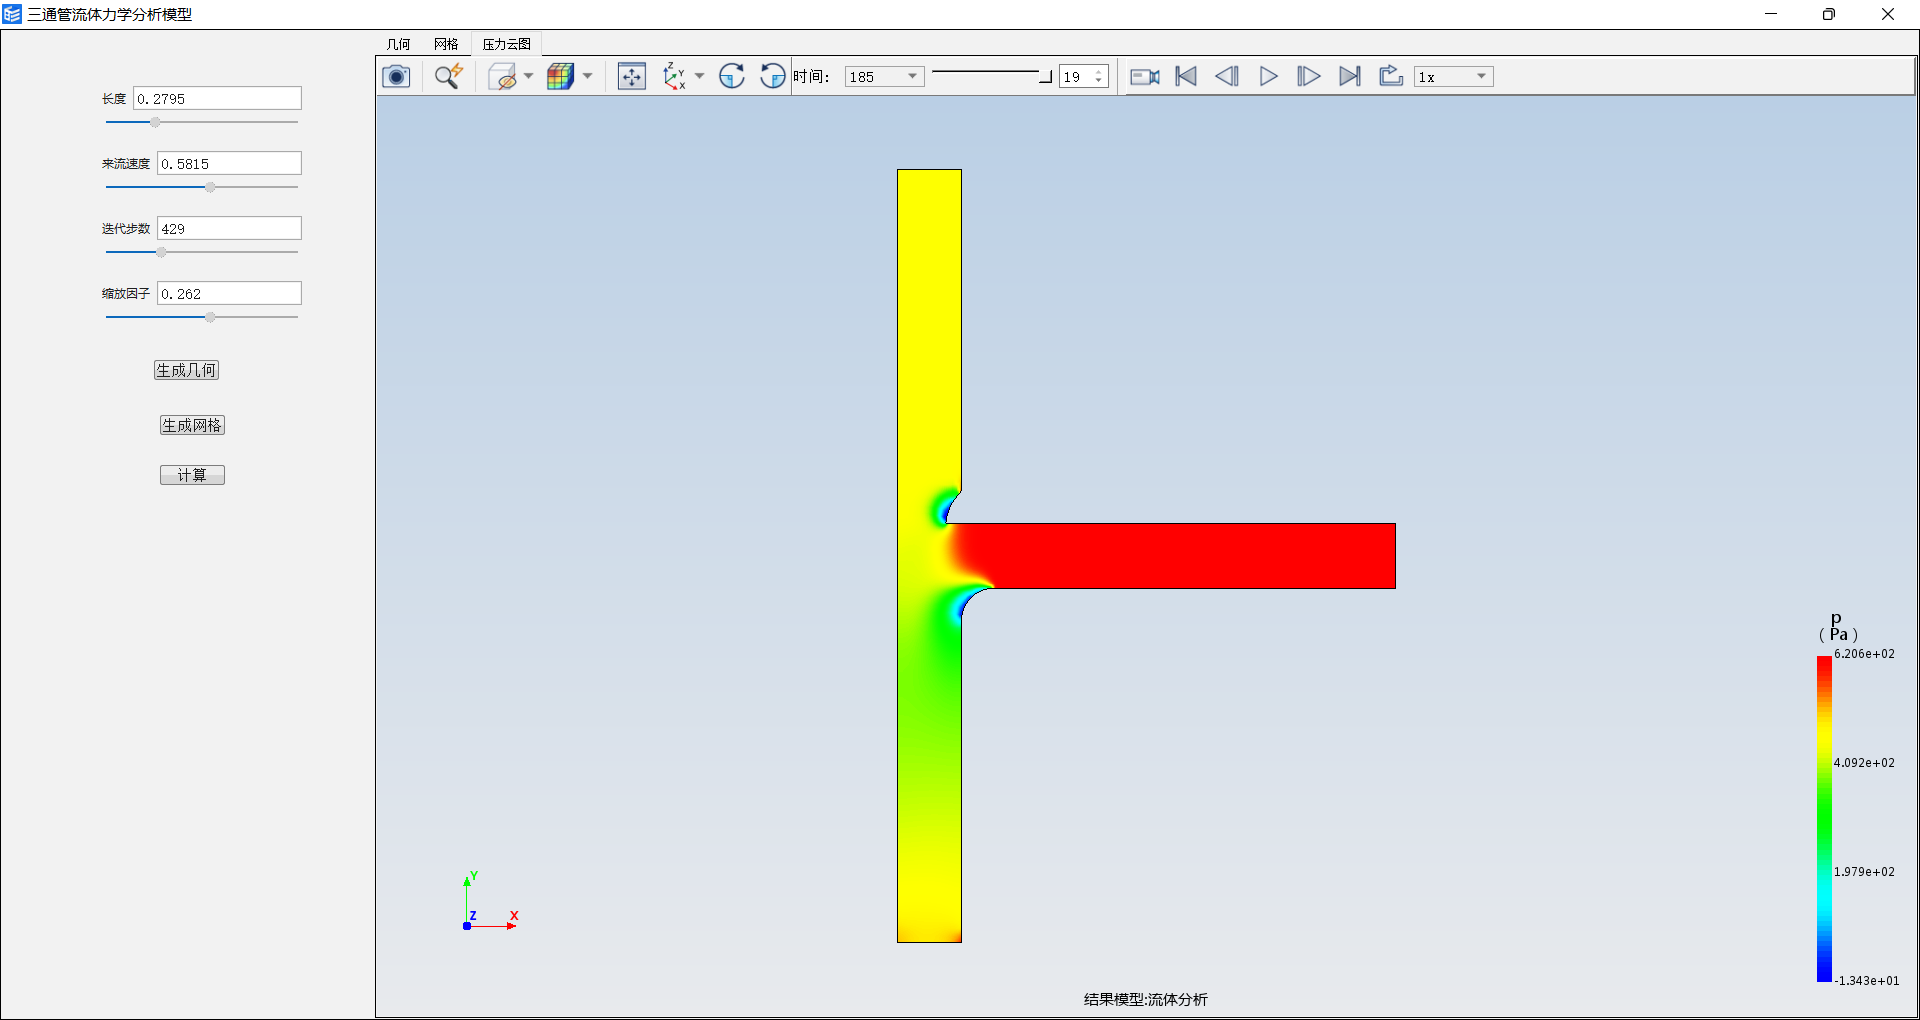Click the XYZ axis triad in viewport
Image resolution: width=1920 pixels, height=1020 pixels.
490,902
